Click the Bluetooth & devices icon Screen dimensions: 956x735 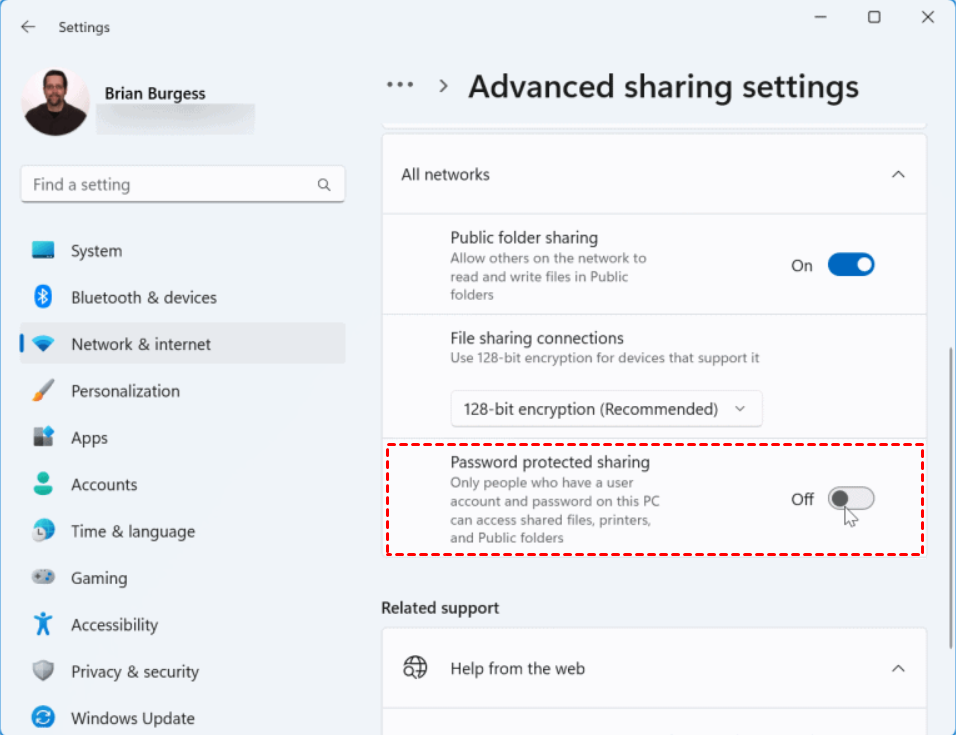(43, 297)
